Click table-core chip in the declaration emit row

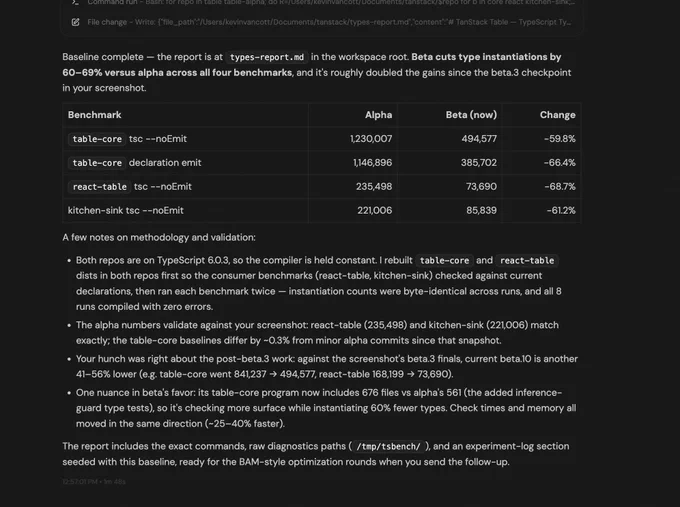tap(97, 163)
